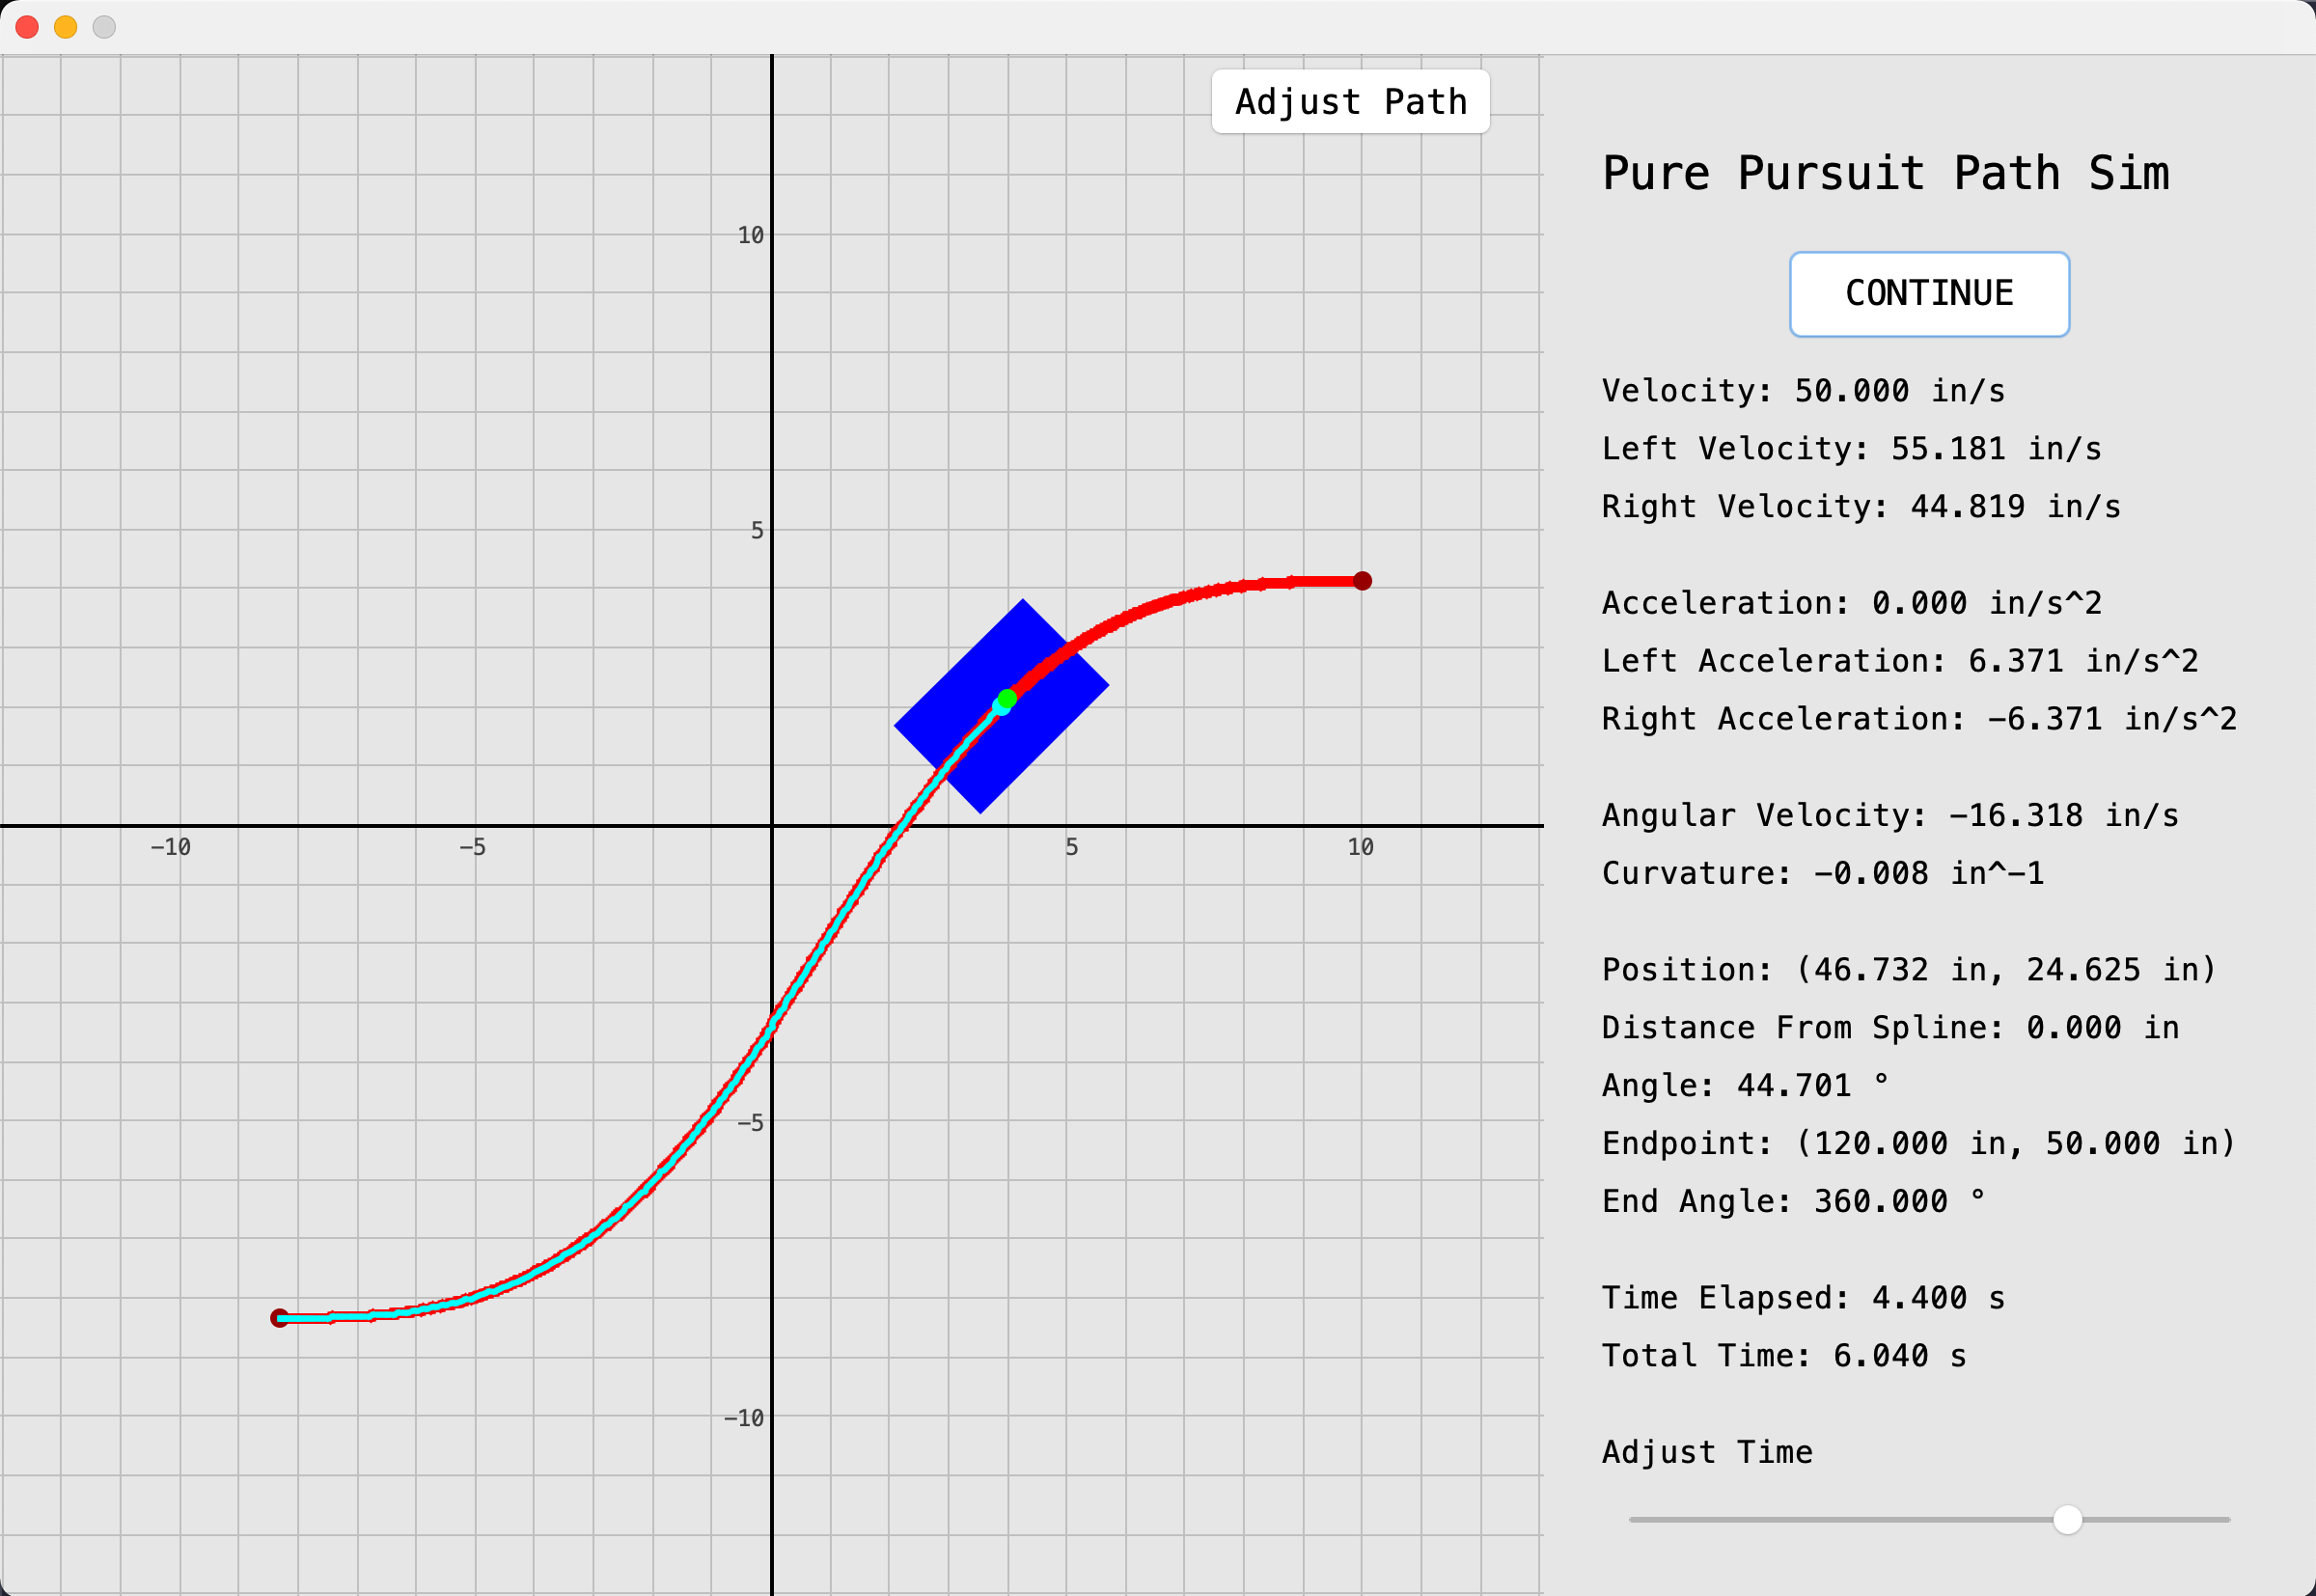Click the CONTINUE button

(x=1928, y=294)
